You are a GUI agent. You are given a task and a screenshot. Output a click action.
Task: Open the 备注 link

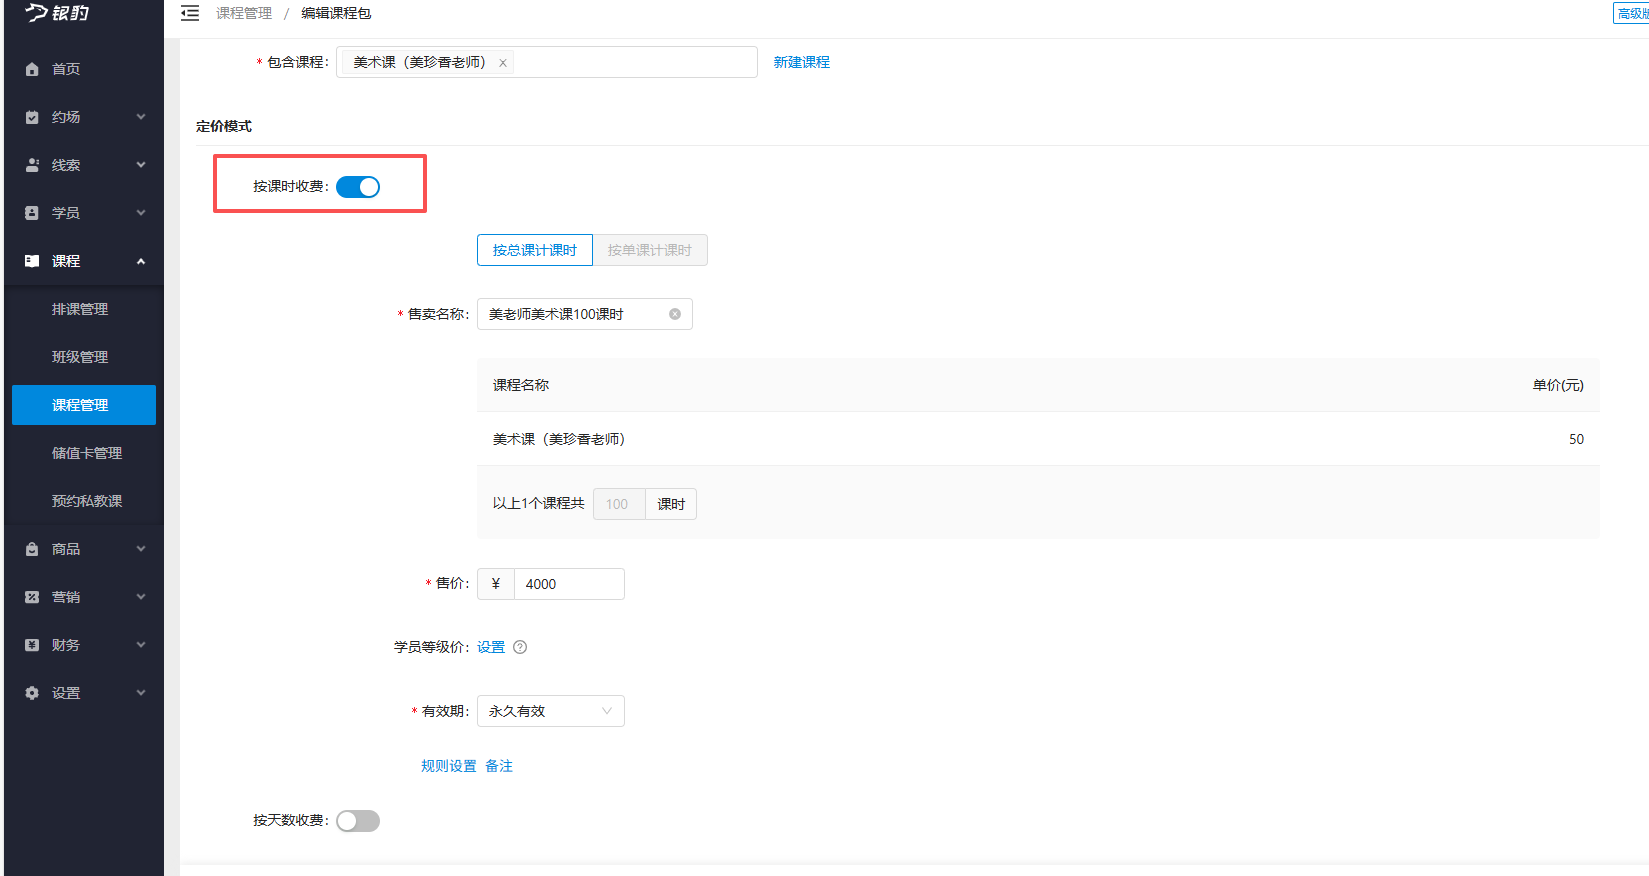click(499, 766)
